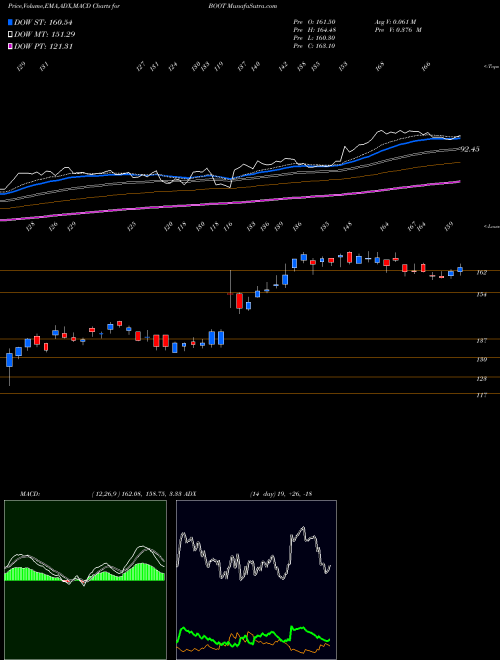Click the MACD (12,26,9) values text
The image size is (500, 660).
(x=136, y=494)
